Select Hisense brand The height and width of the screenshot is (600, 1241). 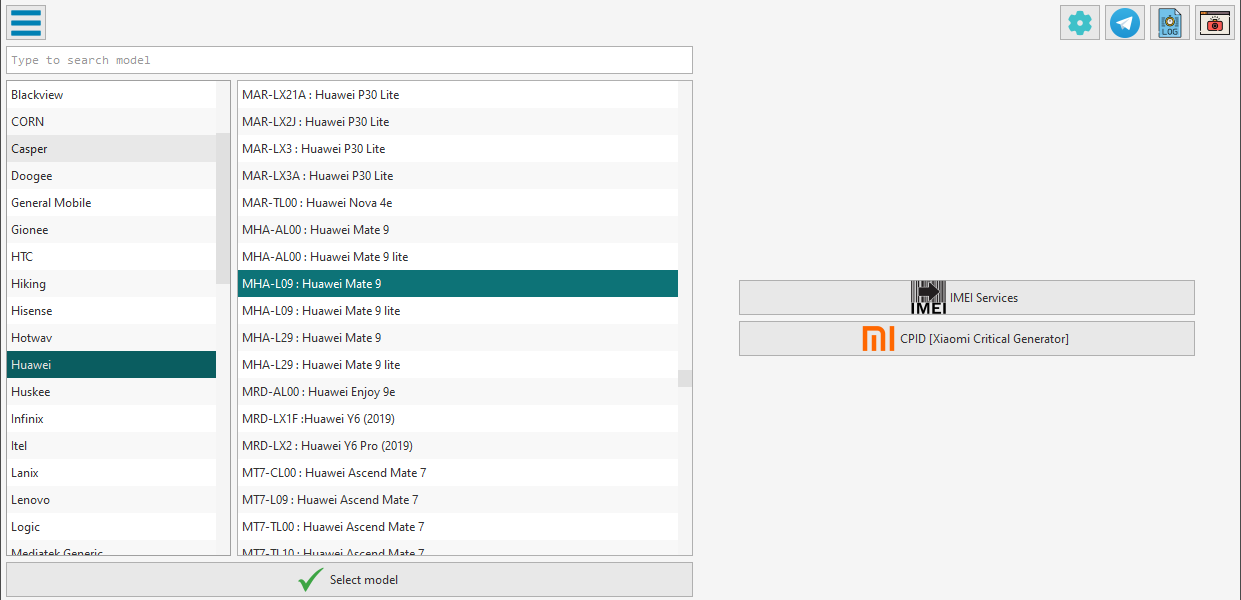[x=111, y=311]
